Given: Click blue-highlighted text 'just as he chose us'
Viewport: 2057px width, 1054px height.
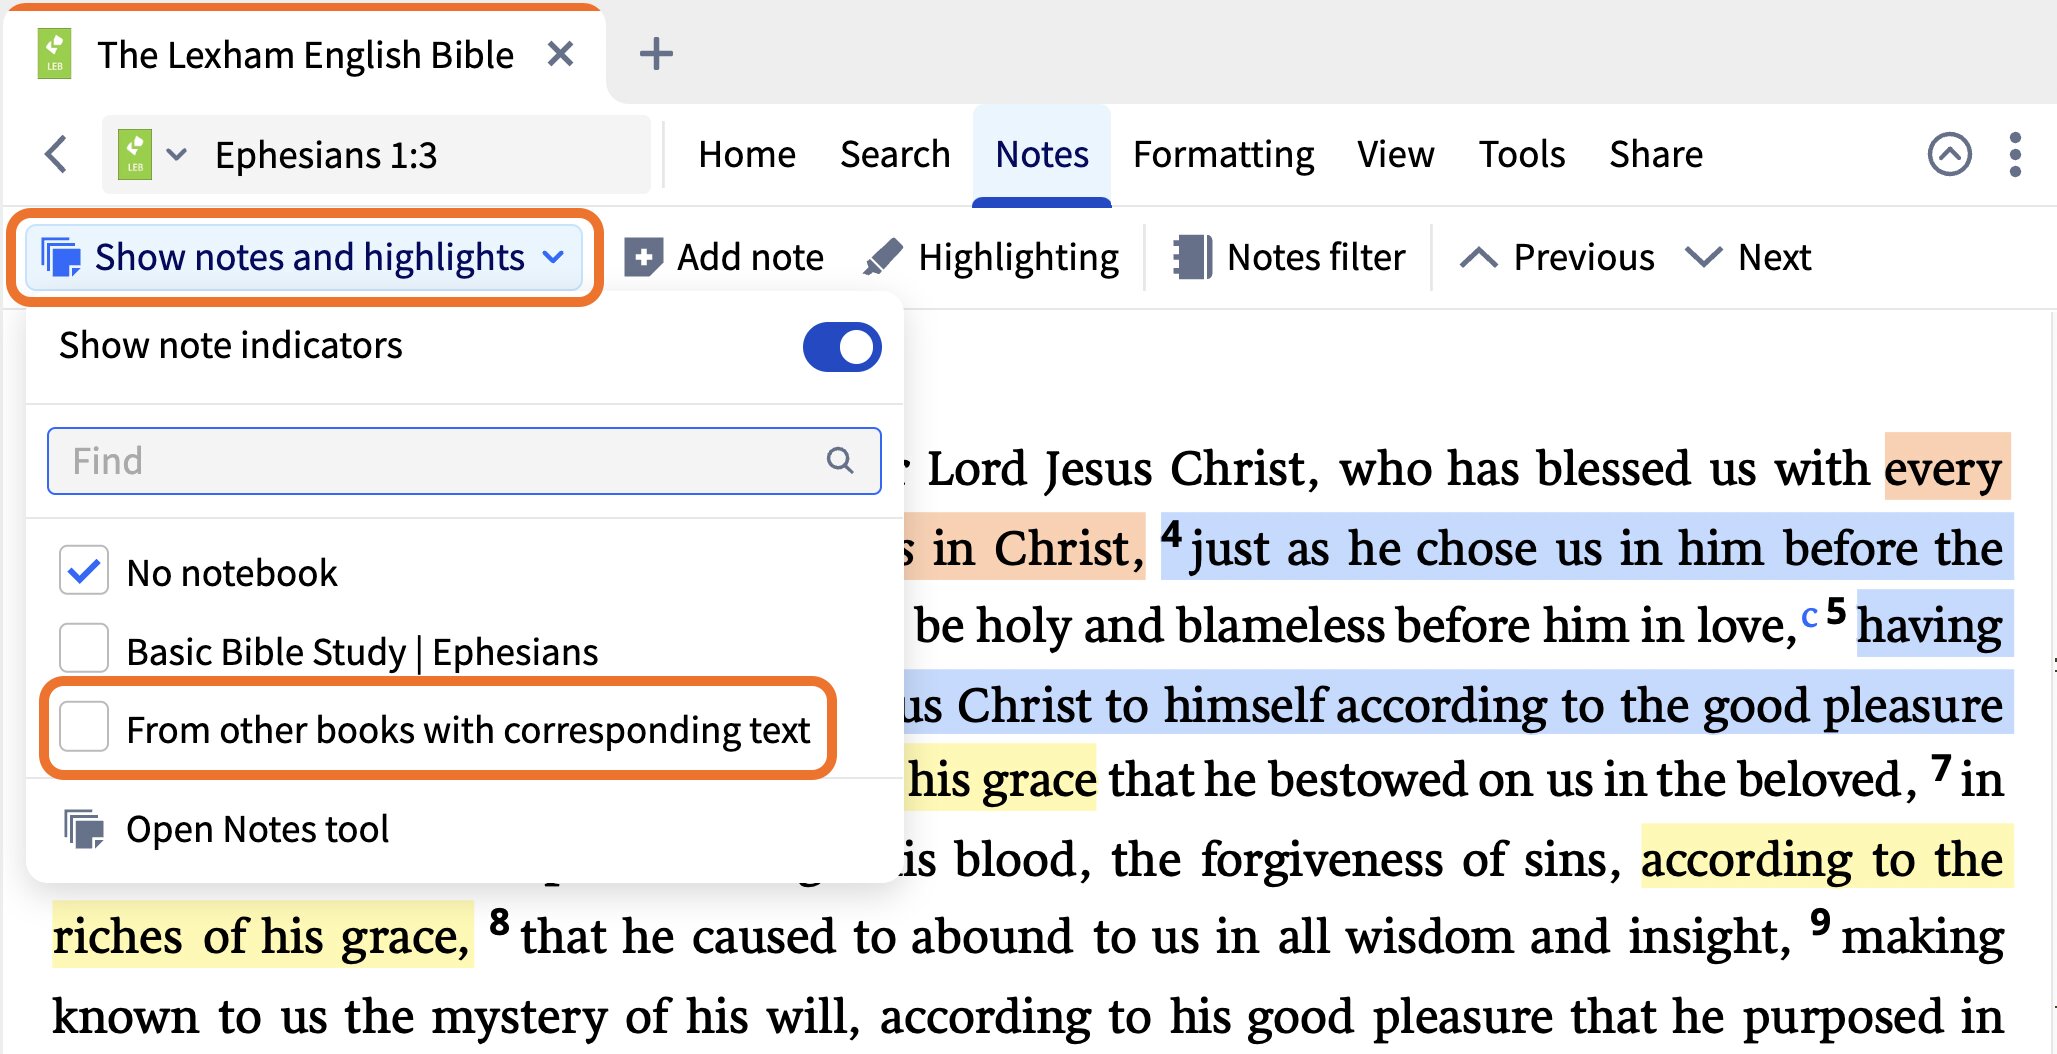Looking at the screenshot, I should tap(1396, 548).
